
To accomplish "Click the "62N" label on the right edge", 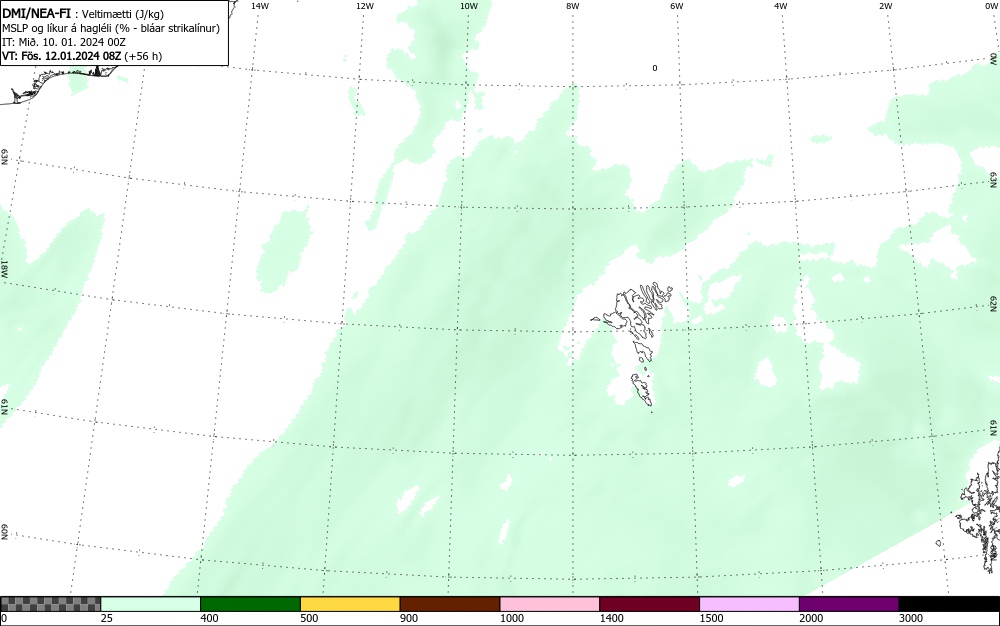I will [x=994, y=303].
